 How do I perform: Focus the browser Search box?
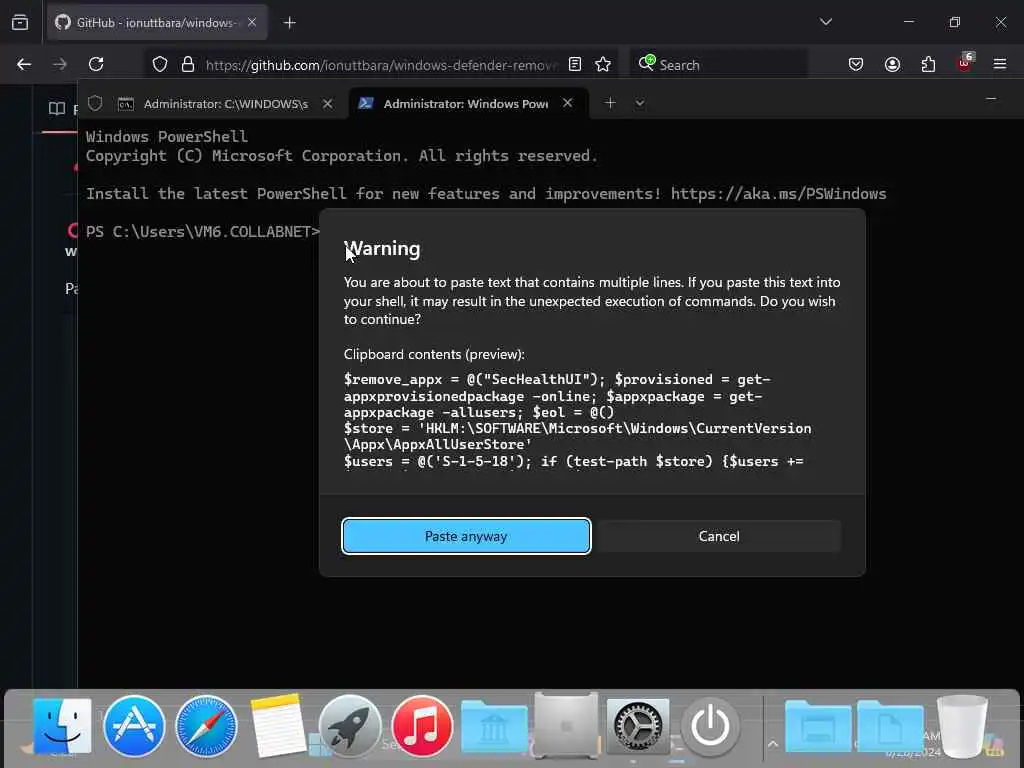(x=718, y=65)
